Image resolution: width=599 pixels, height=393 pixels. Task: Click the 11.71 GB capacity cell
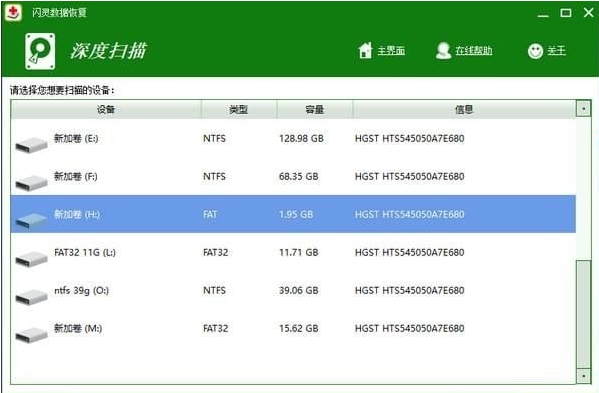coord(299,252)
